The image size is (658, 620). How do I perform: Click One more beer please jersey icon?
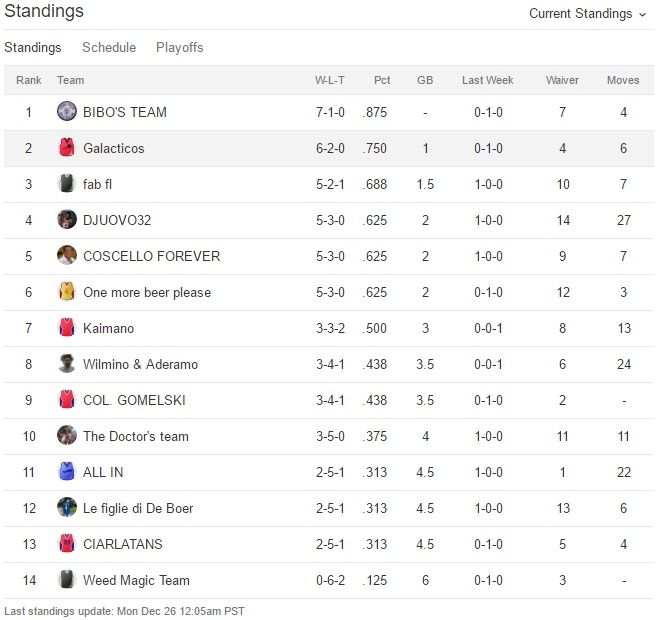click(67, 292)
